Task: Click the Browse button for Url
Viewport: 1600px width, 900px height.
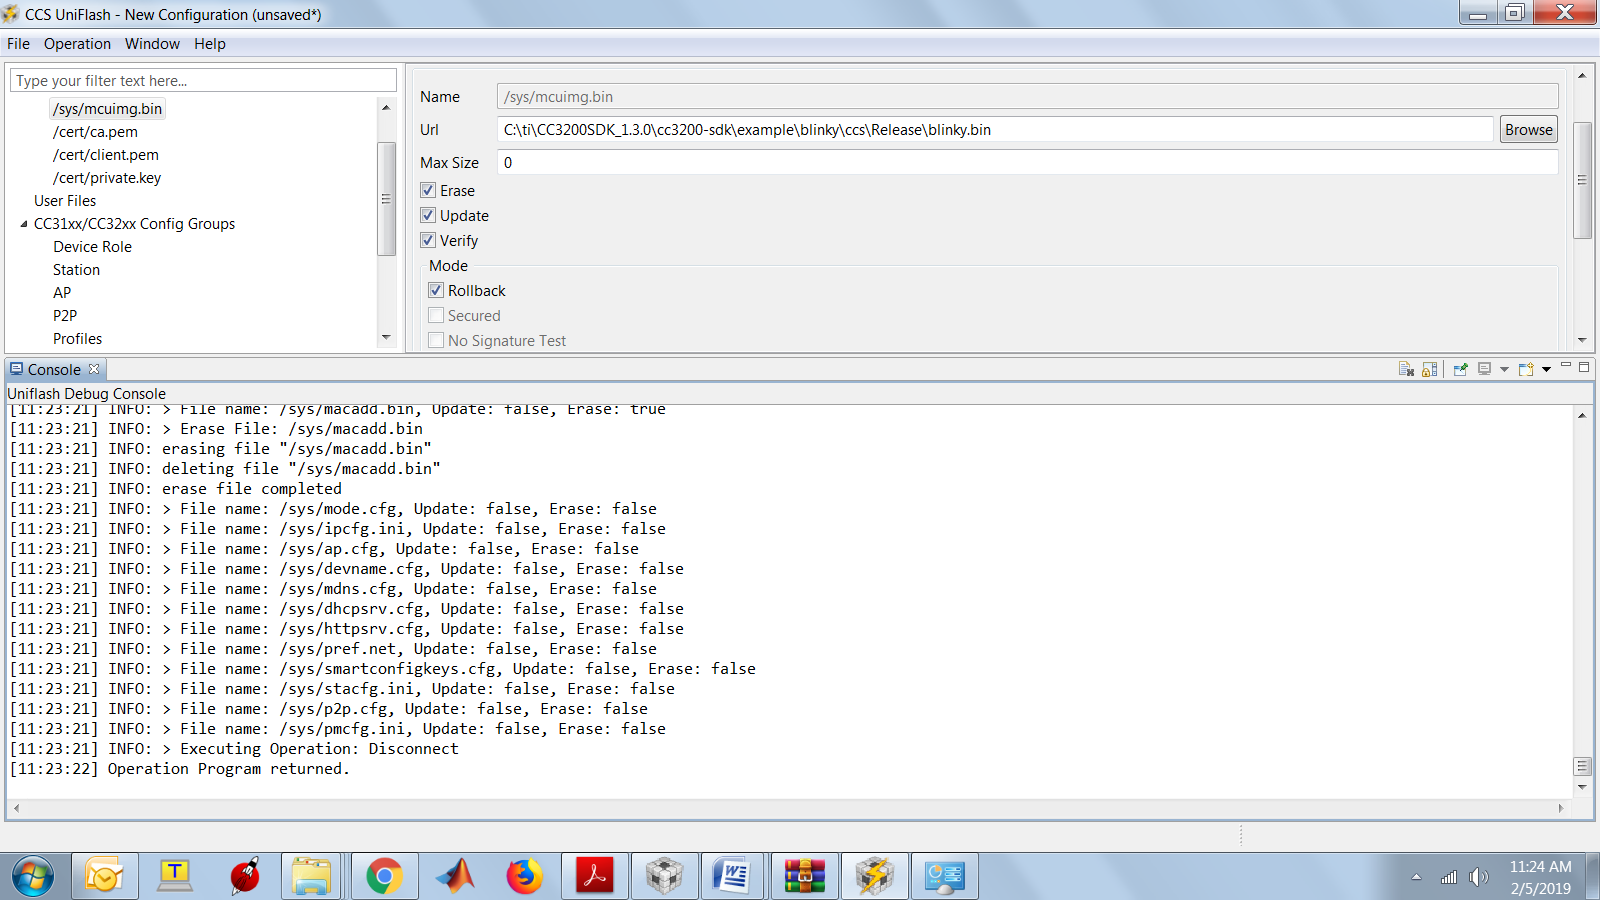Action: coord(1529,129)
